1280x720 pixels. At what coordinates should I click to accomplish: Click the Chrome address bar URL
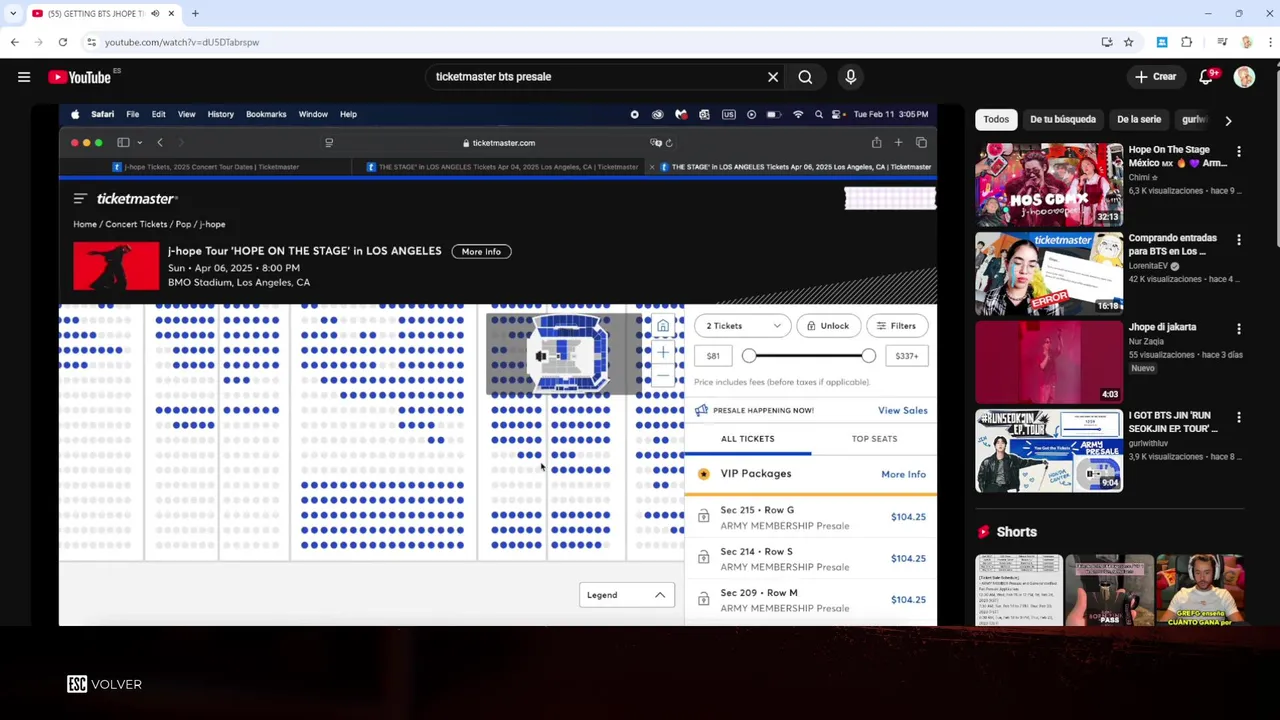coord(182,42)
